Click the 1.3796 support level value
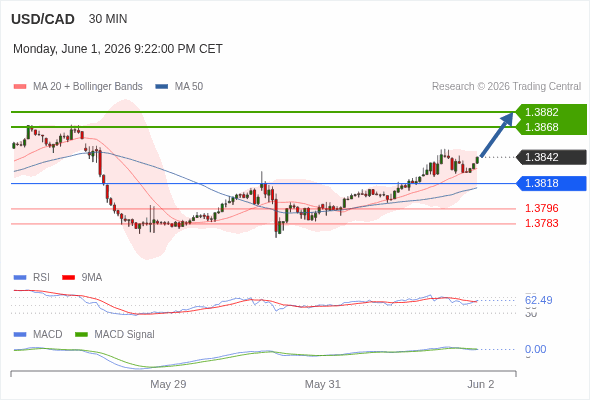 click(x=541, y=208)
